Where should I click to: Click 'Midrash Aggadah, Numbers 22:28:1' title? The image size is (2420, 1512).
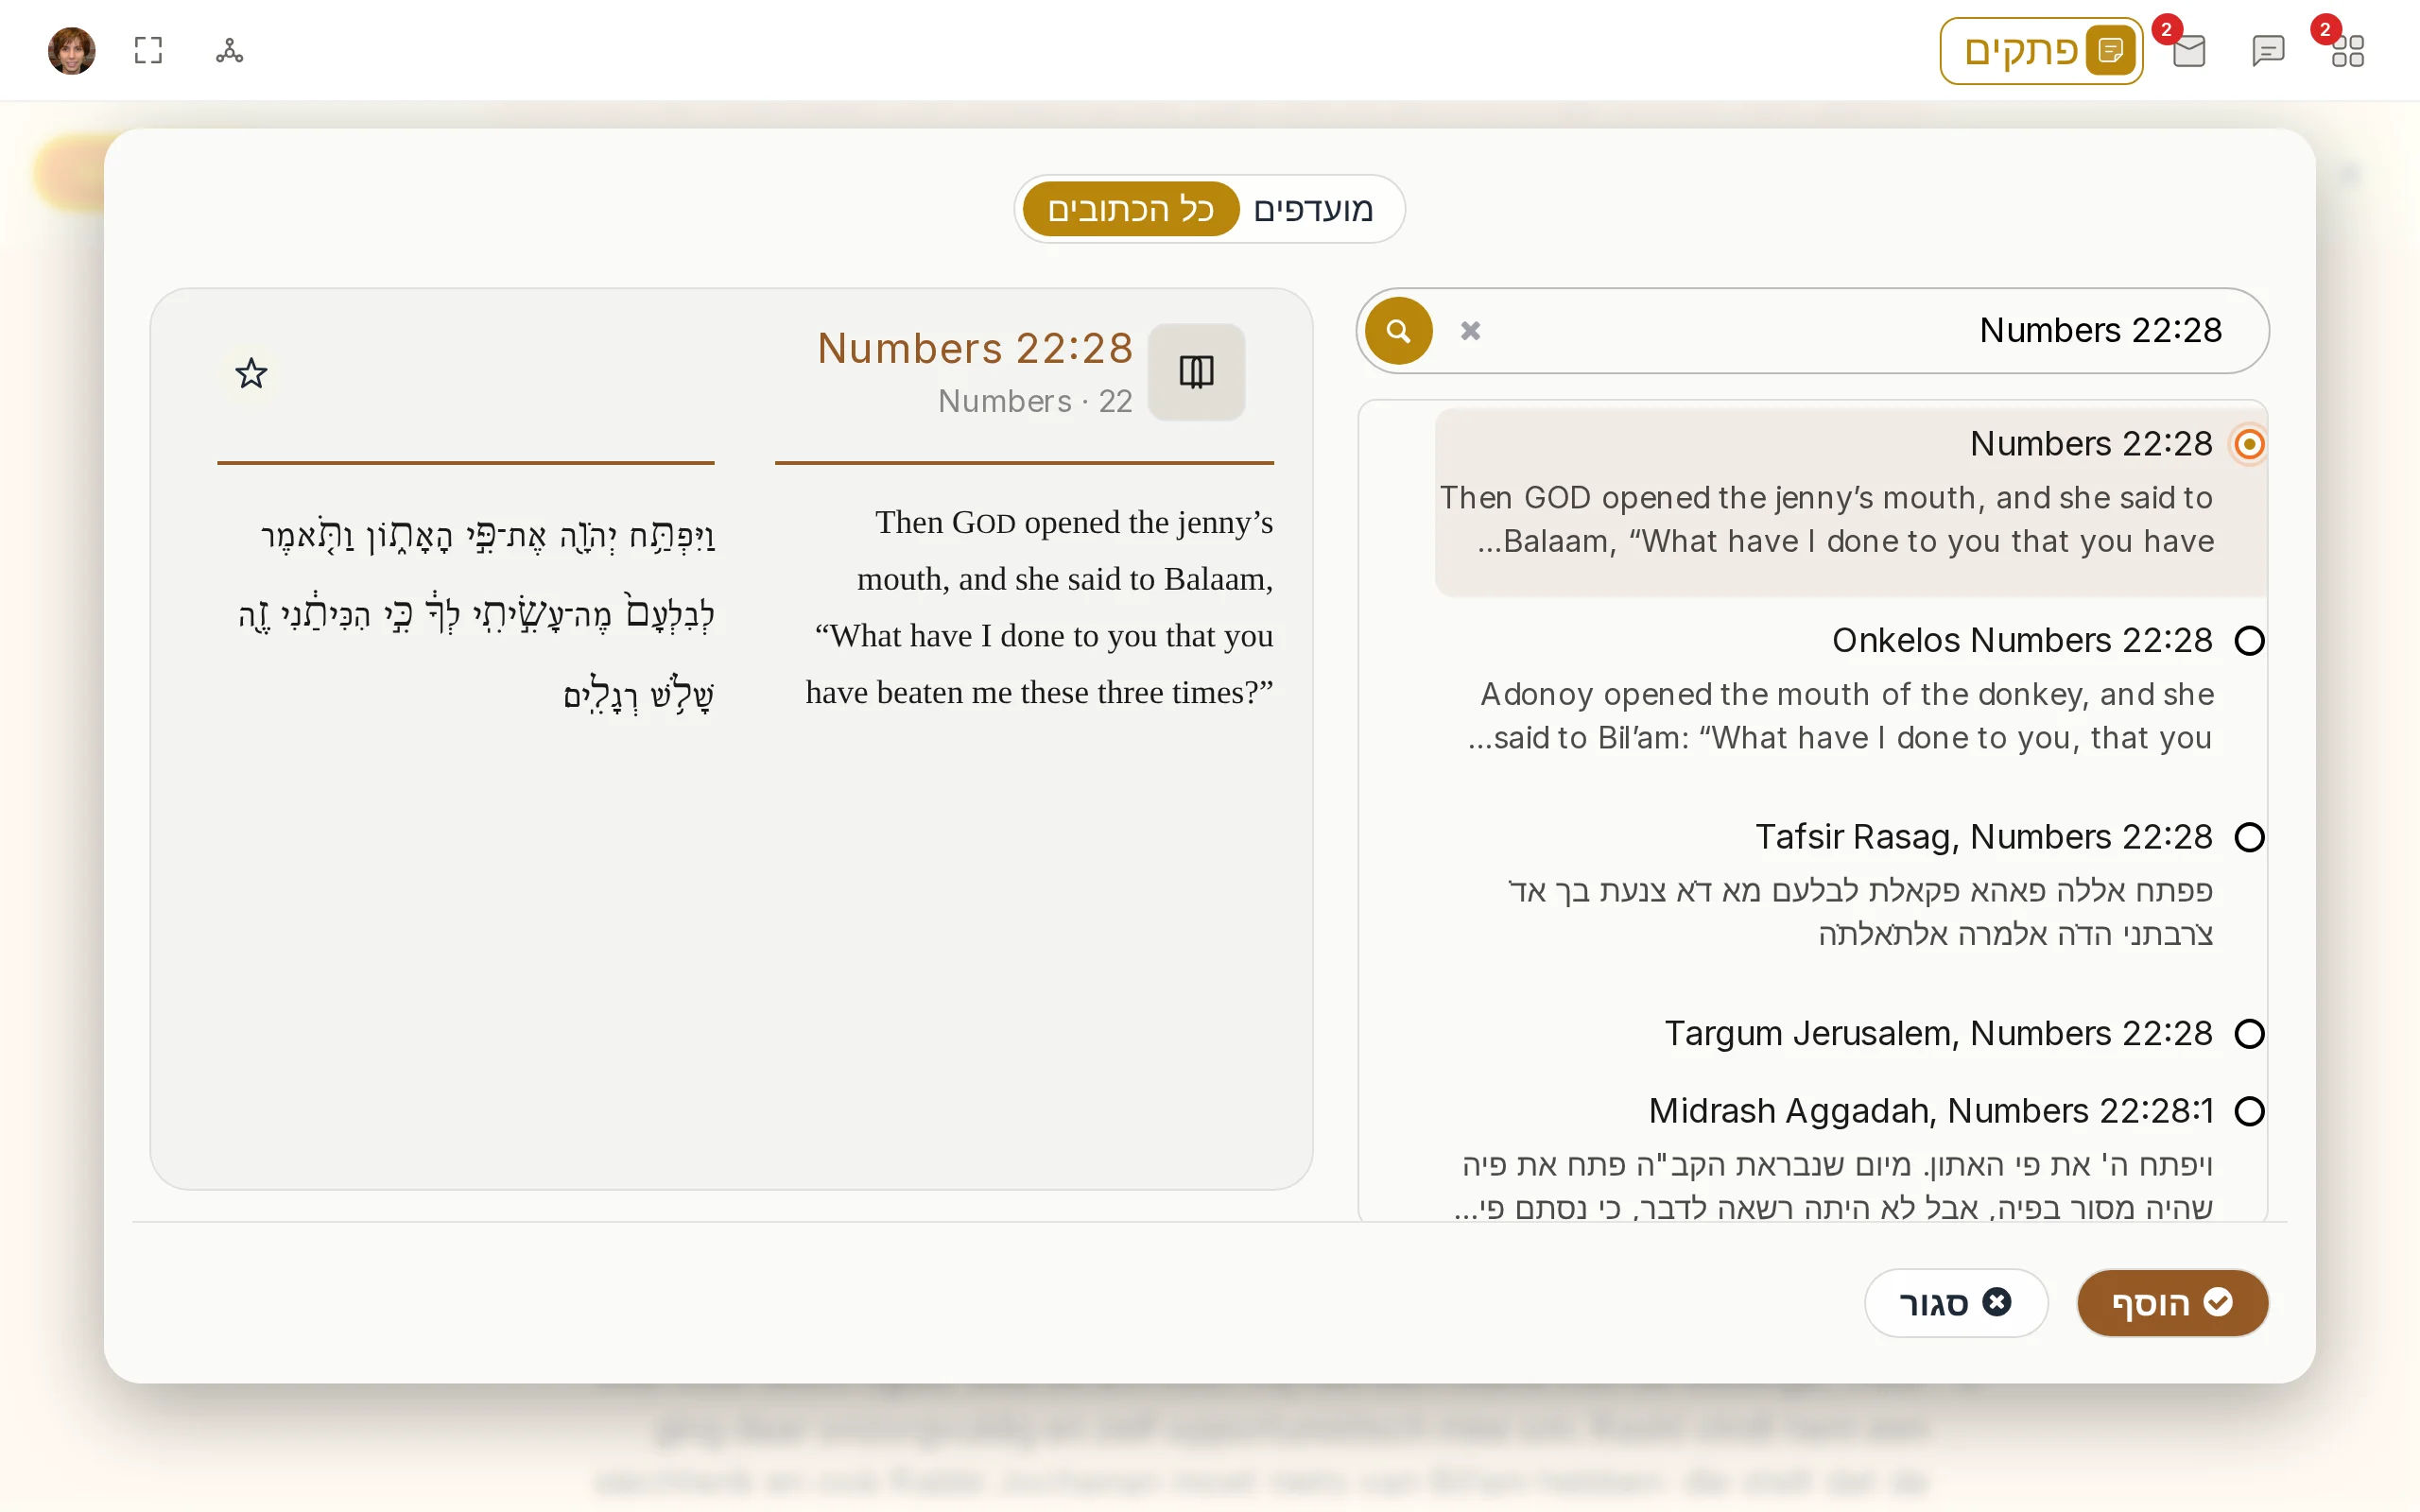point(1931,1111)
